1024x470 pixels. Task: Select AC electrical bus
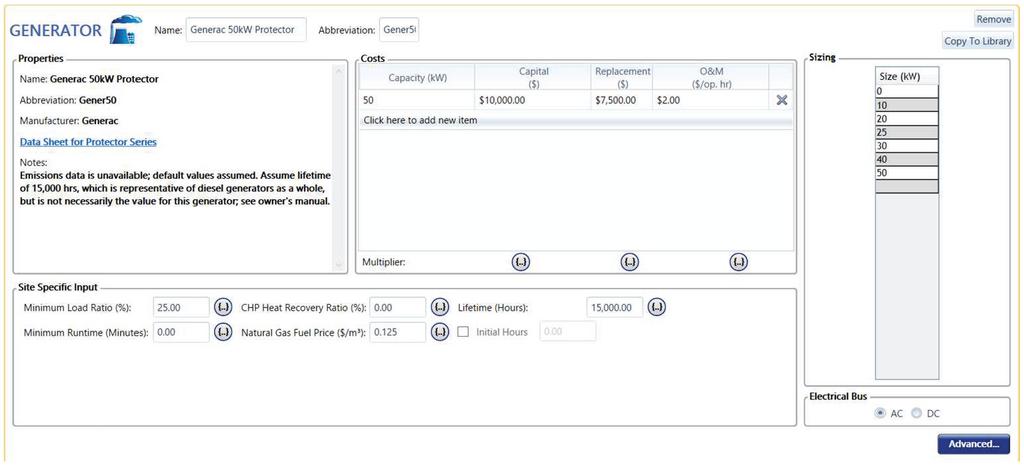coord(880,413)
